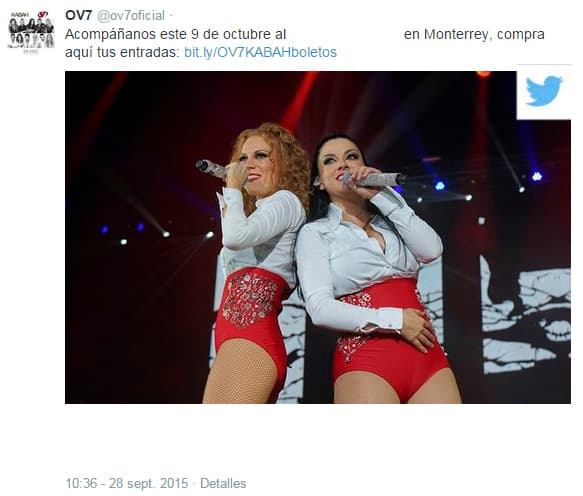Click the Detalles link
The width and height of the screenshot is (583, 496).
(x=223, y=483)
